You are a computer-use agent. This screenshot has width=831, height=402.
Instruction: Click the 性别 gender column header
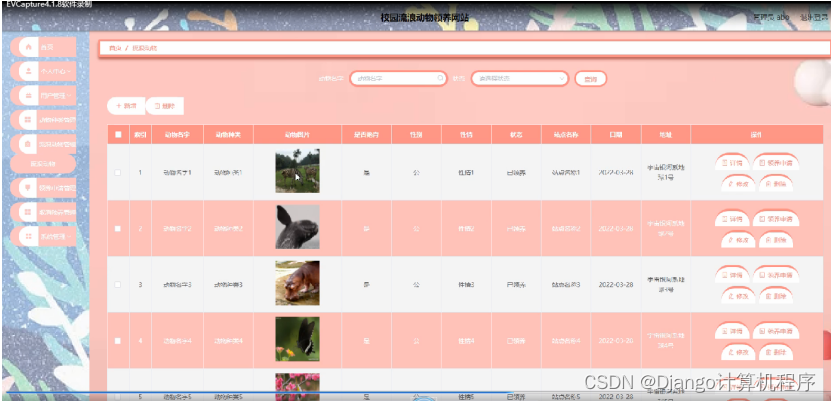pos(416,135)
